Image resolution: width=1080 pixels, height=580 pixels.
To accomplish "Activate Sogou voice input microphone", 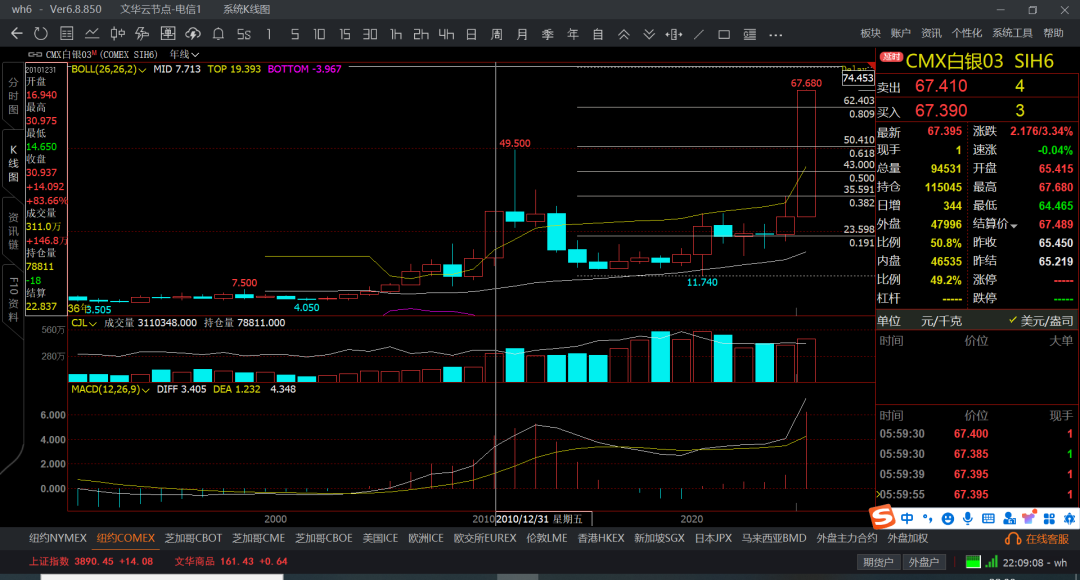I will [968, 519].
